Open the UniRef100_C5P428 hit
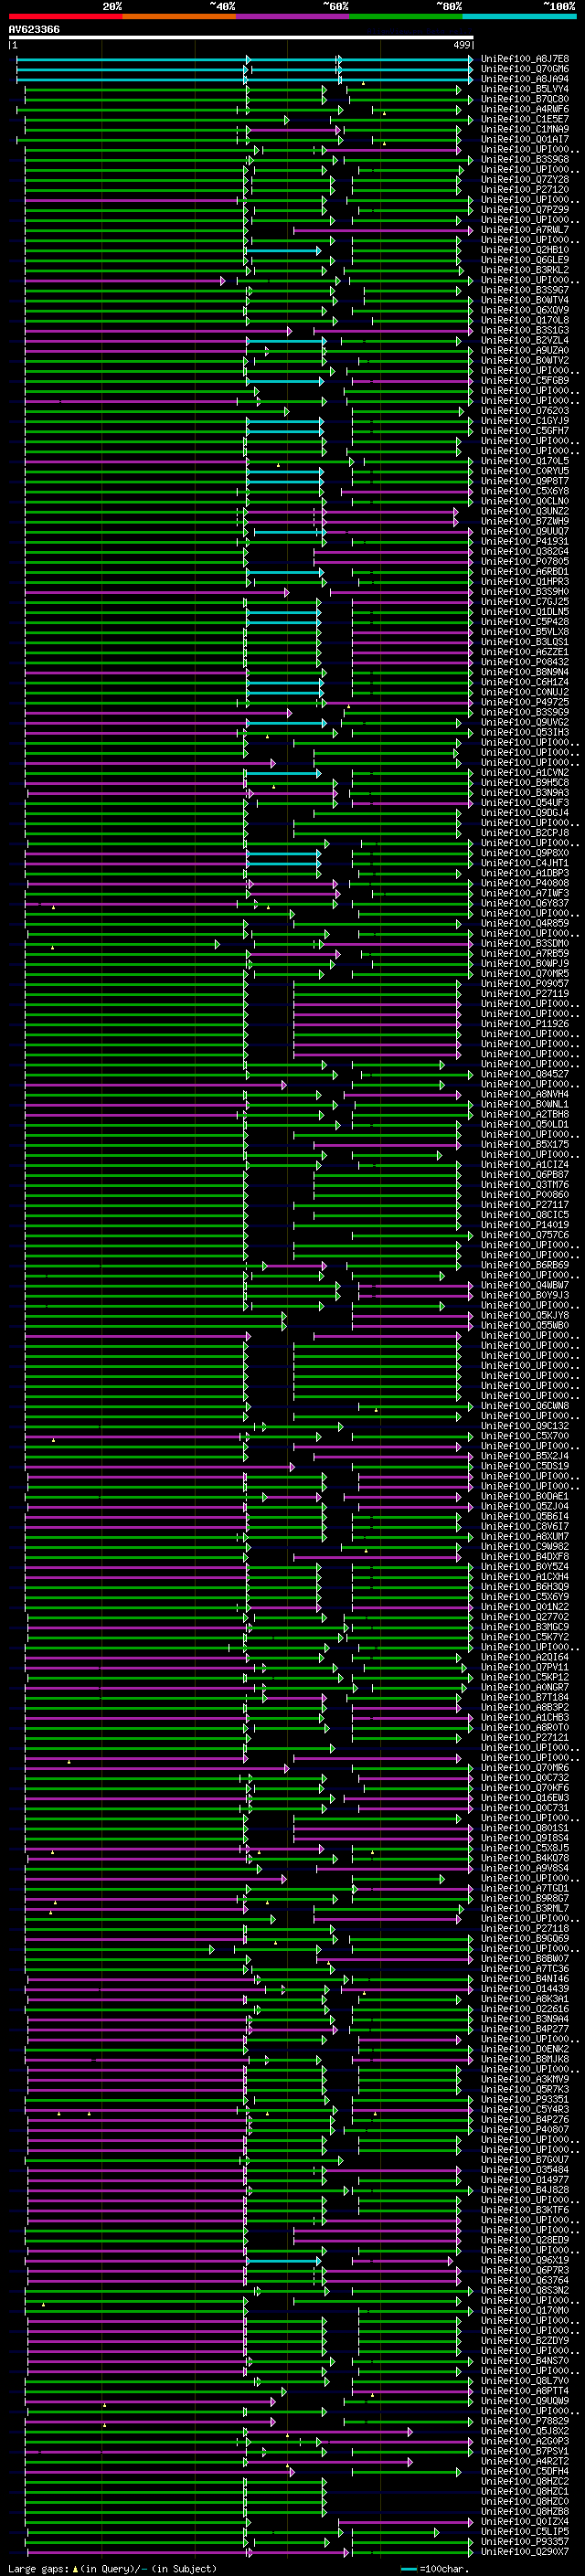Screen dimensions: 585x2576 point(524,622)
